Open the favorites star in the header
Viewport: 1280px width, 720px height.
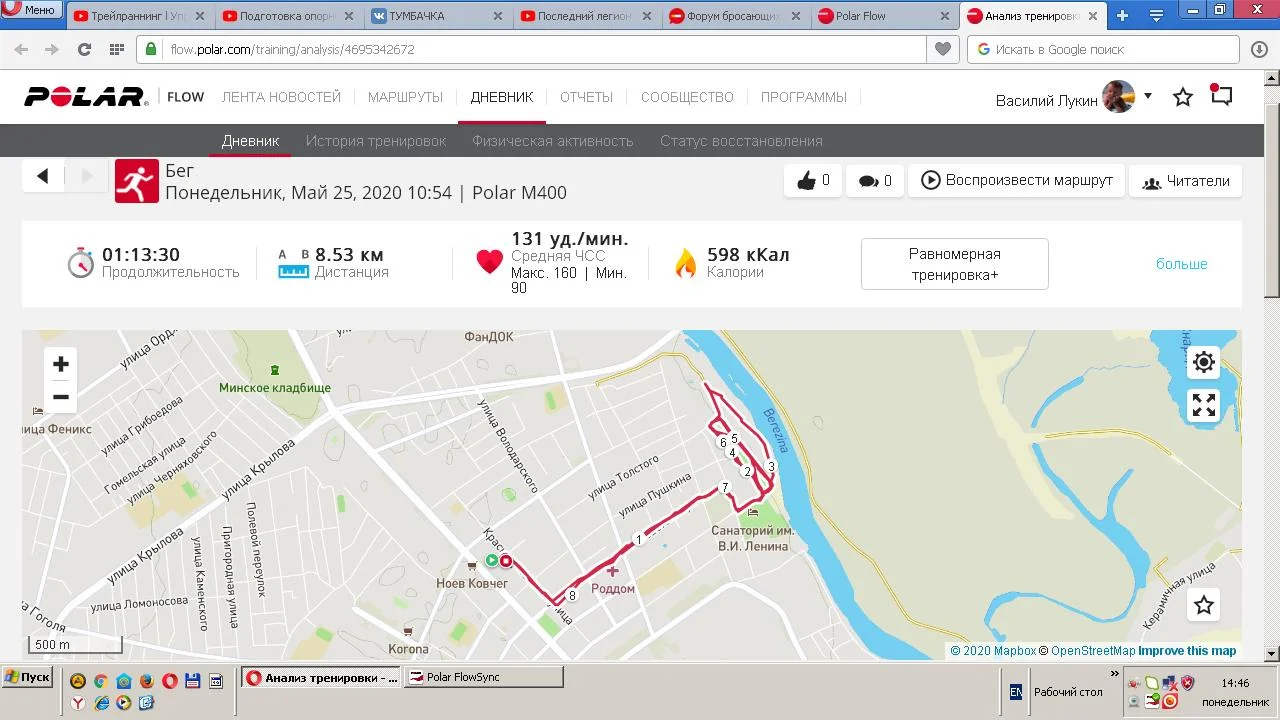coord(1183,97)
